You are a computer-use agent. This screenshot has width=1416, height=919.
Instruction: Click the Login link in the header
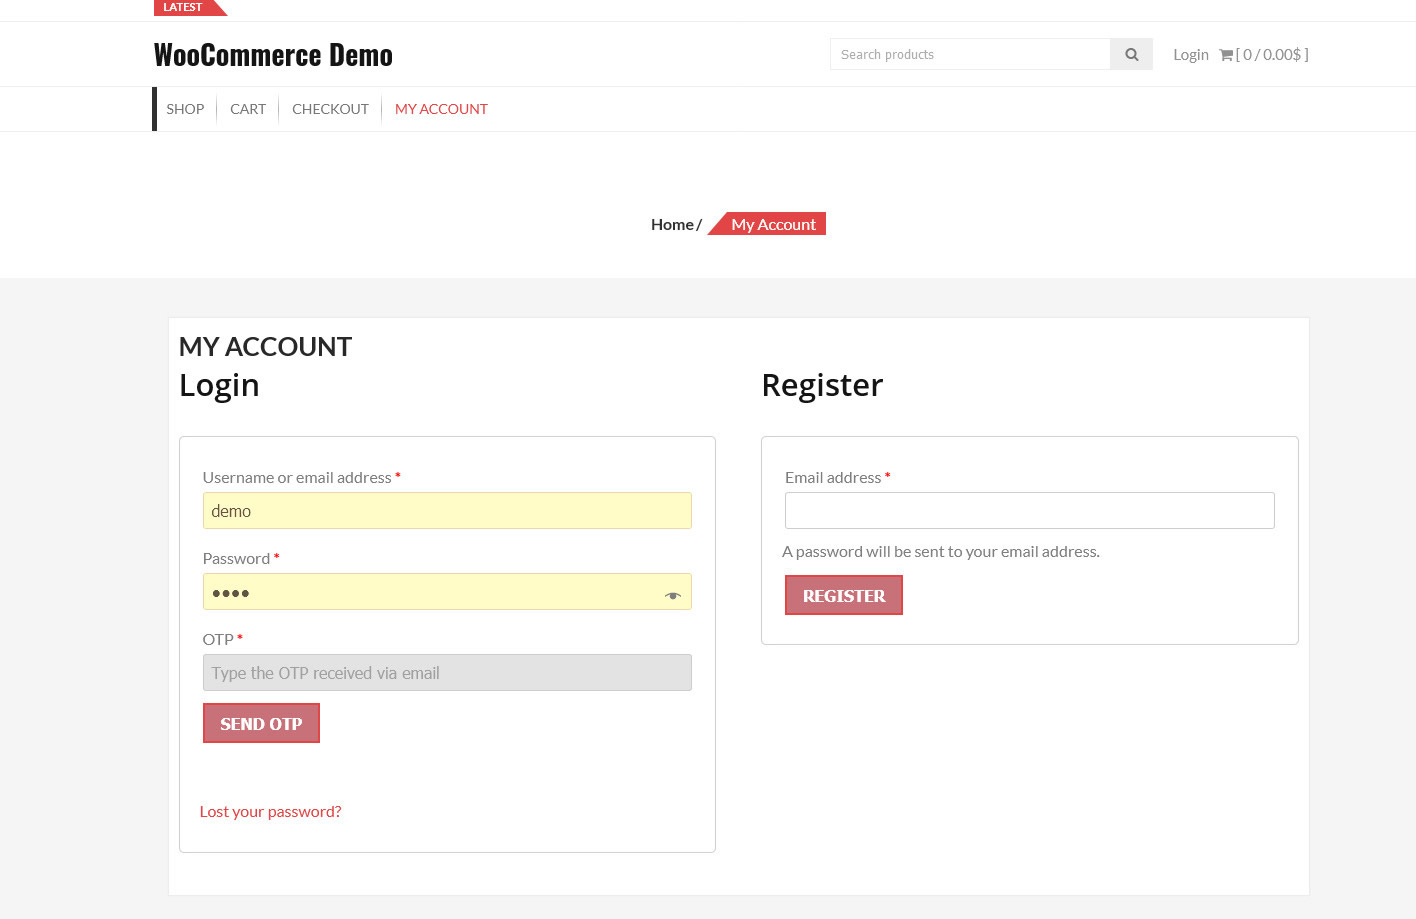1190,55
